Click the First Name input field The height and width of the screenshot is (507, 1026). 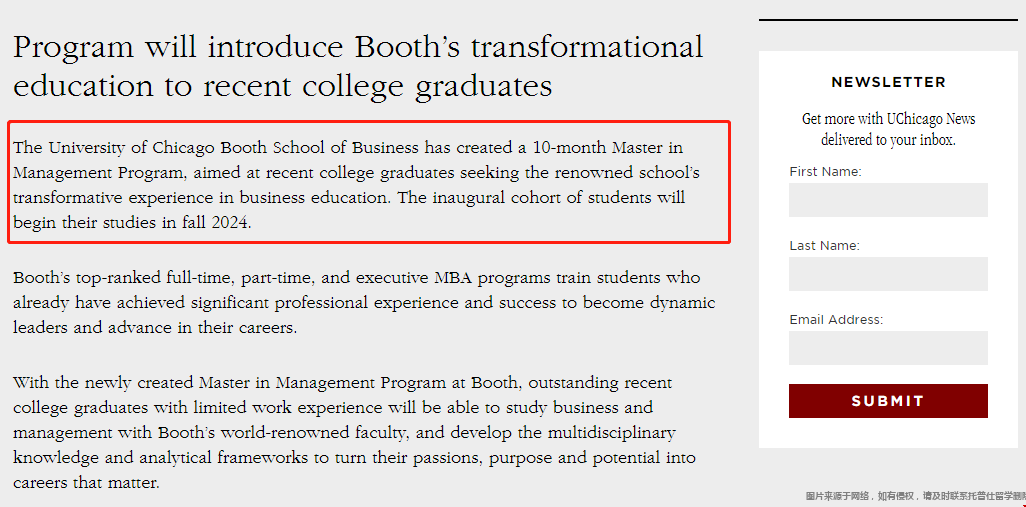[888, 200]
